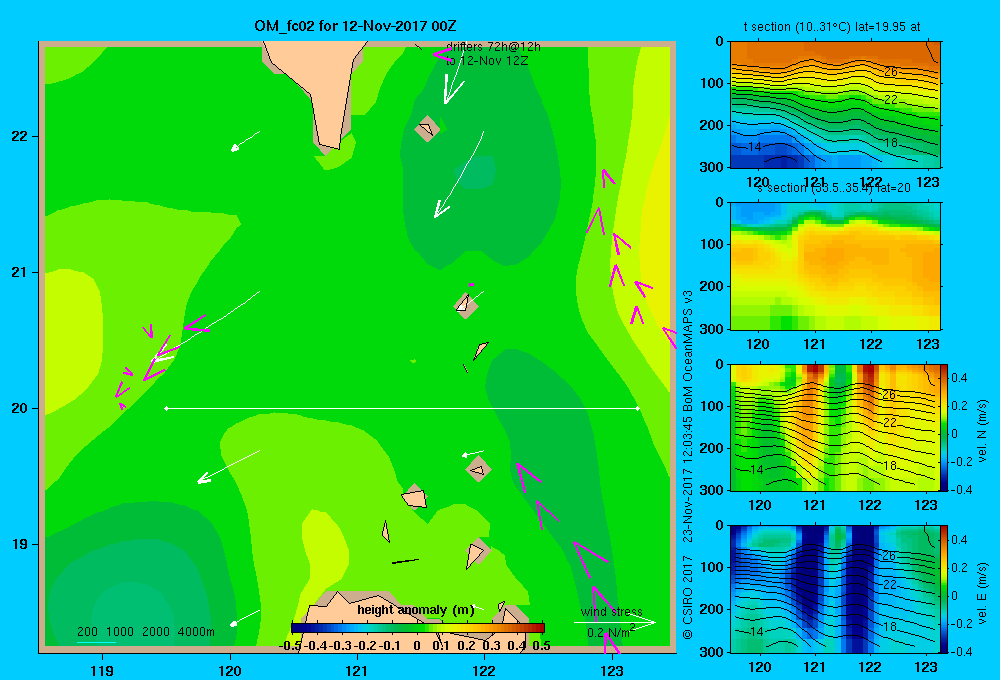Click the white wind arrow near 22°N 120°E
The image size is (1000, 680).
tap(246, 141)
